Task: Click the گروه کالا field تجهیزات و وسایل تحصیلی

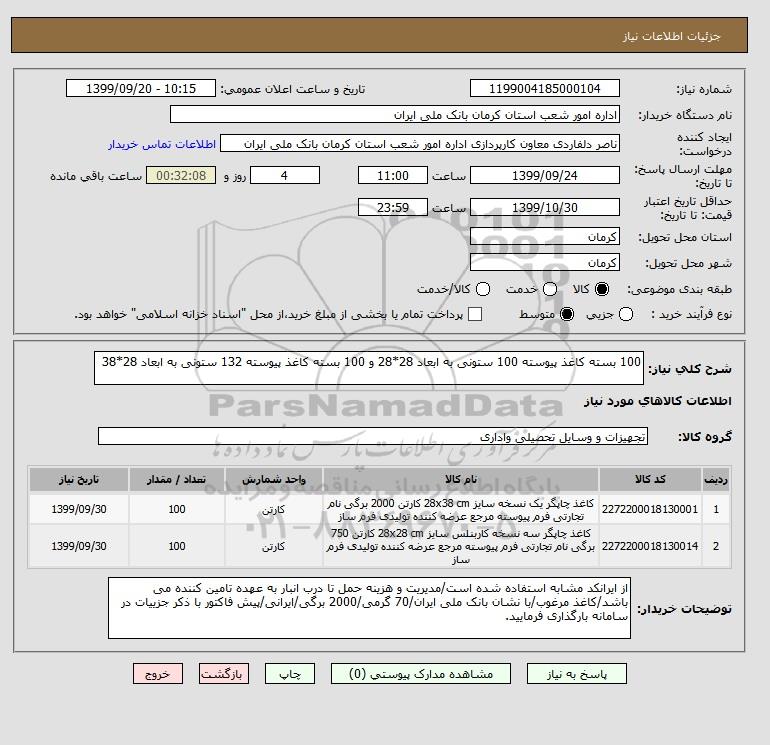Action: tap(373, 436)
